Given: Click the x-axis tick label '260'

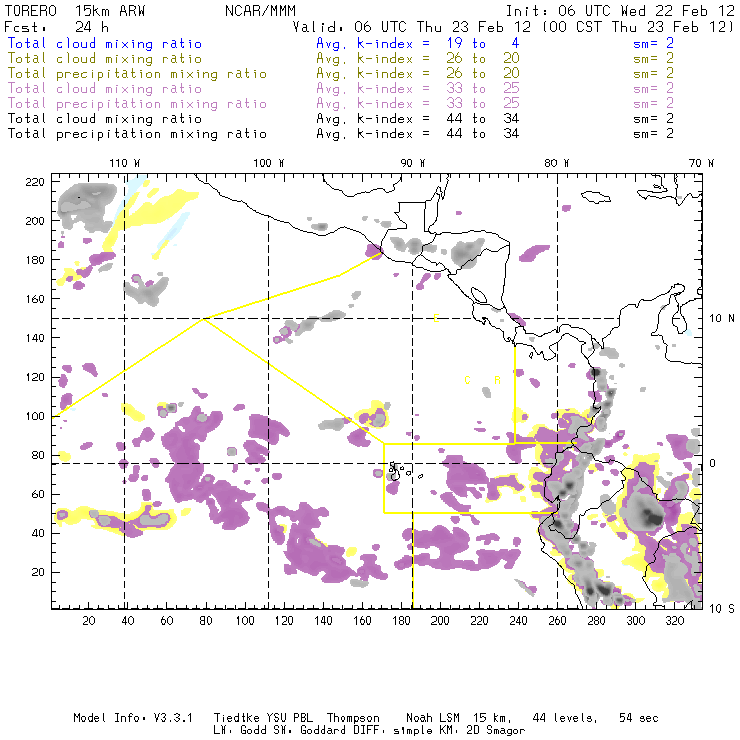Looking at the screenshot, I should pos(557,621).
